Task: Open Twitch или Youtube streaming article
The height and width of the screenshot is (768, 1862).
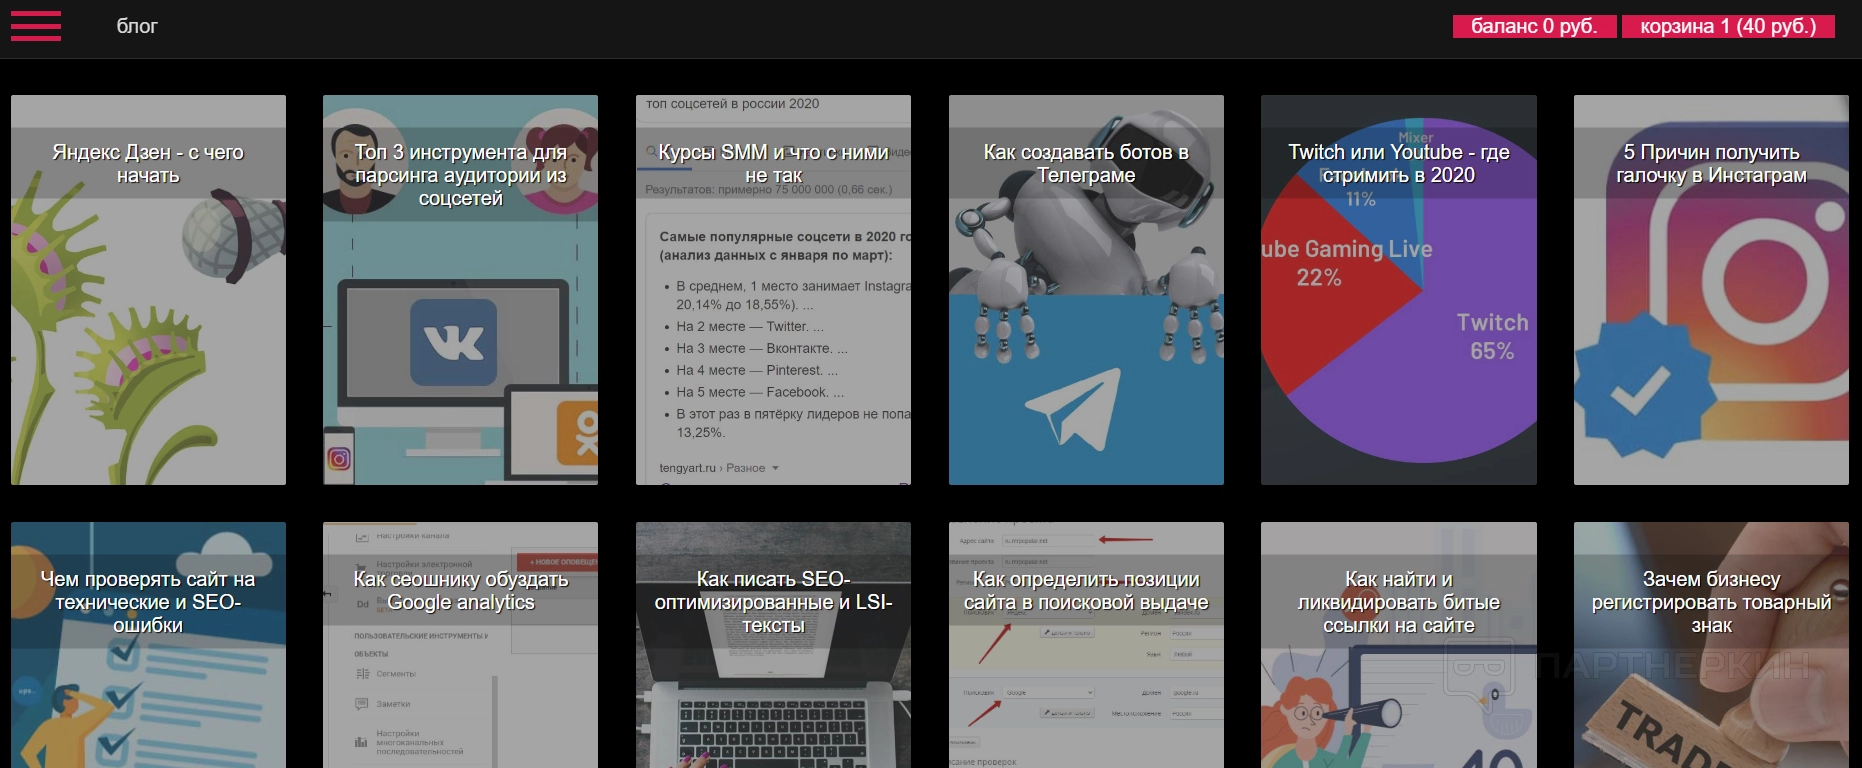Action: pyautogui.click(x=1398, y=164)
